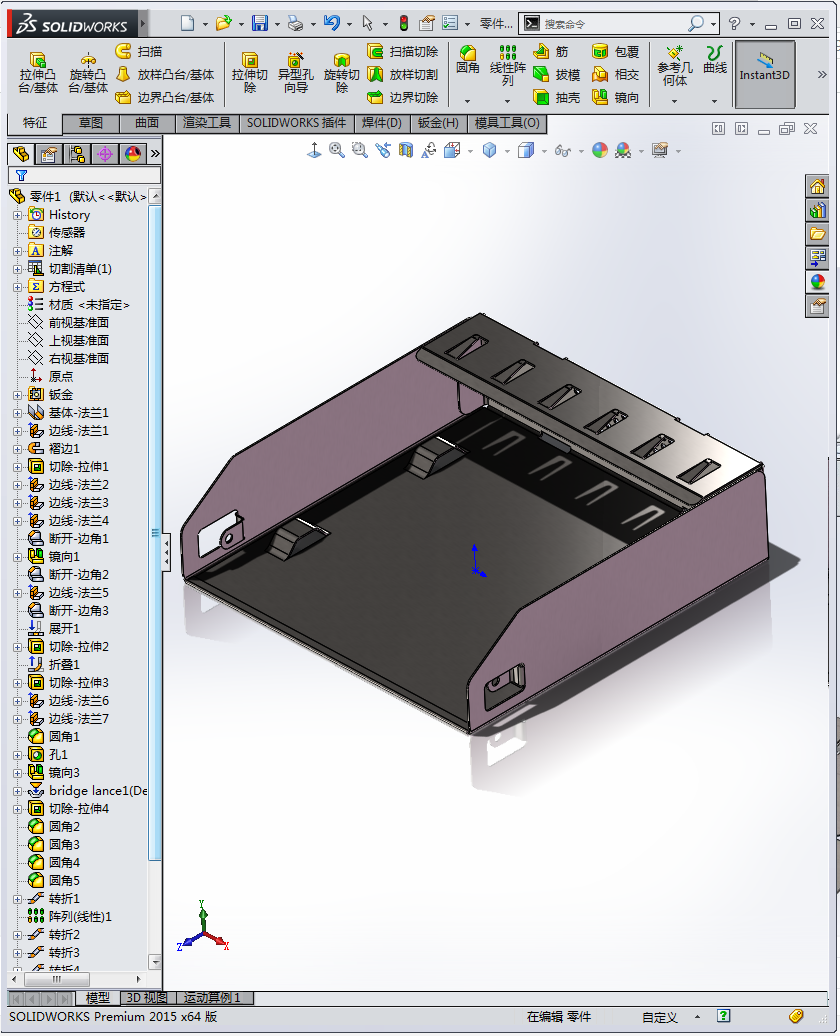
Task: Click the 圆角 fillet tool in ribbon
Action: click(468, 59)
